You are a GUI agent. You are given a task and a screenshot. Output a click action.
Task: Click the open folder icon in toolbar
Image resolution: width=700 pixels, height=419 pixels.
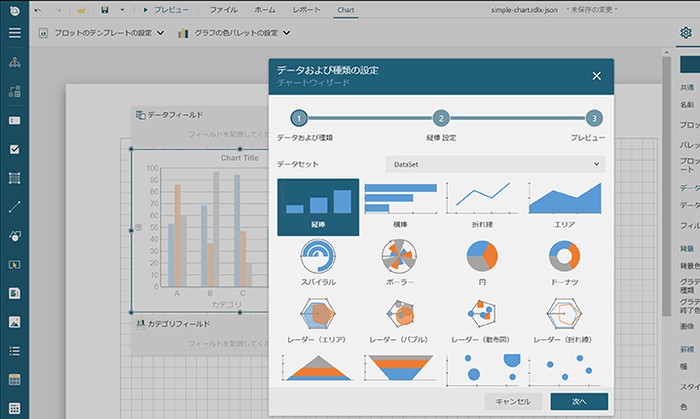pos(81,8)
